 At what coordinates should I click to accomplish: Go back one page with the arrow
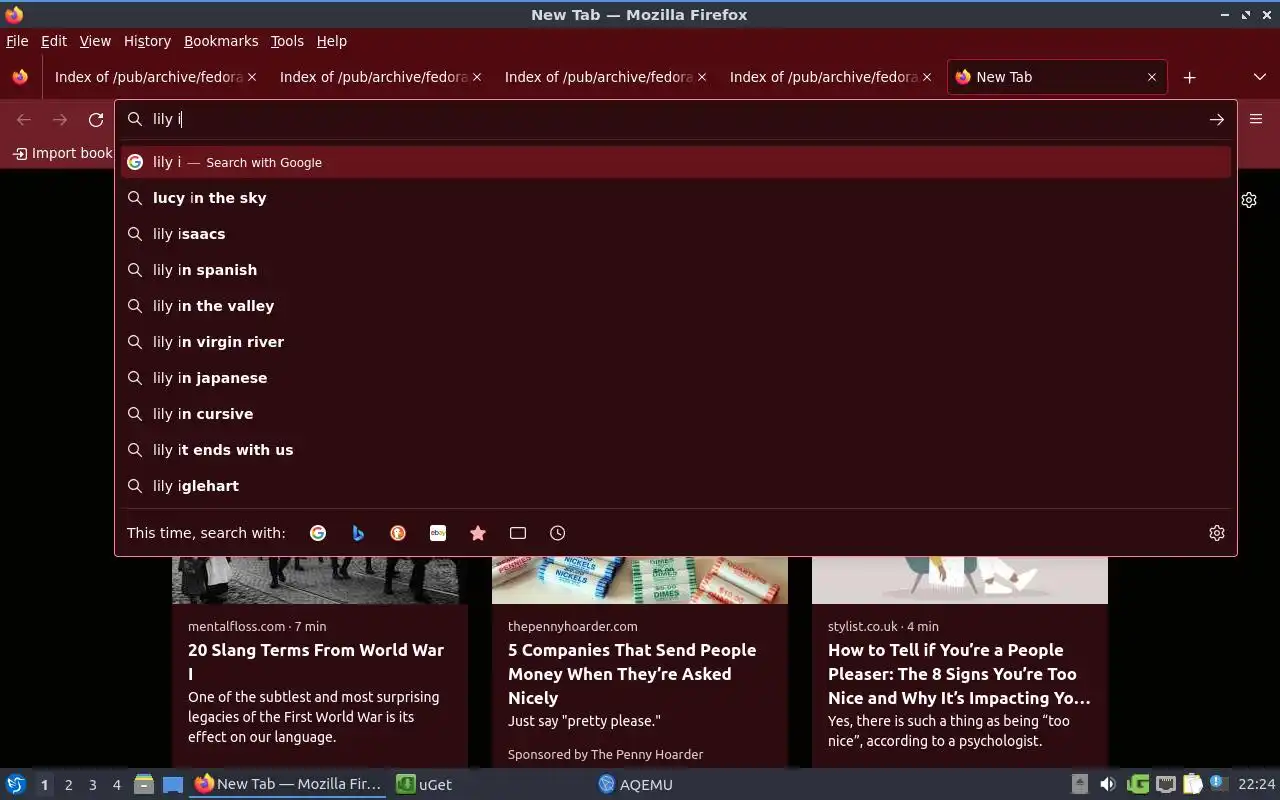(24, 120)
